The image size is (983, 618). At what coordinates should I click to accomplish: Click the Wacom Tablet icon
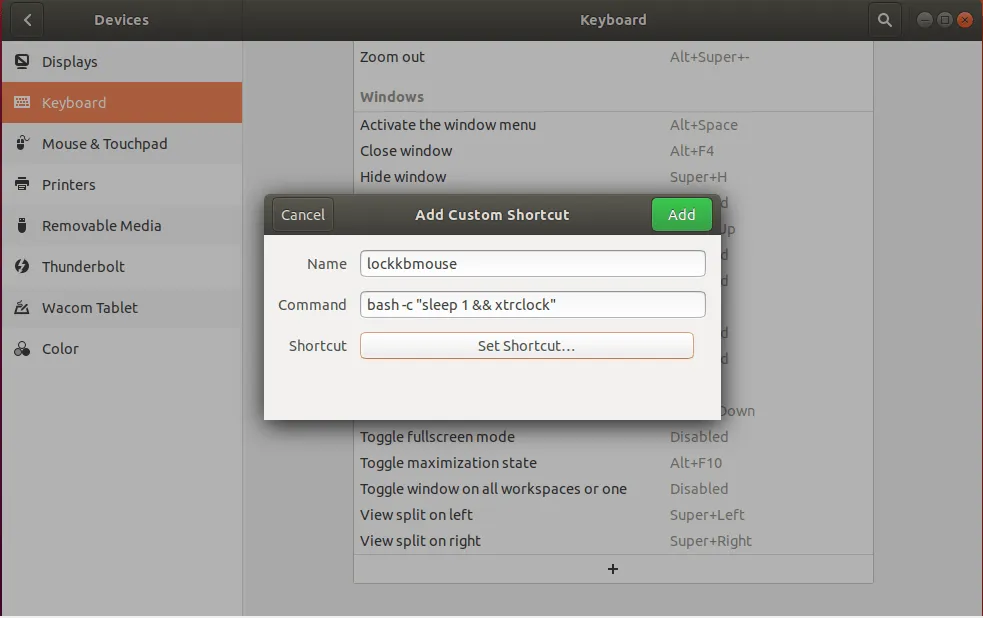coord(22,308)
